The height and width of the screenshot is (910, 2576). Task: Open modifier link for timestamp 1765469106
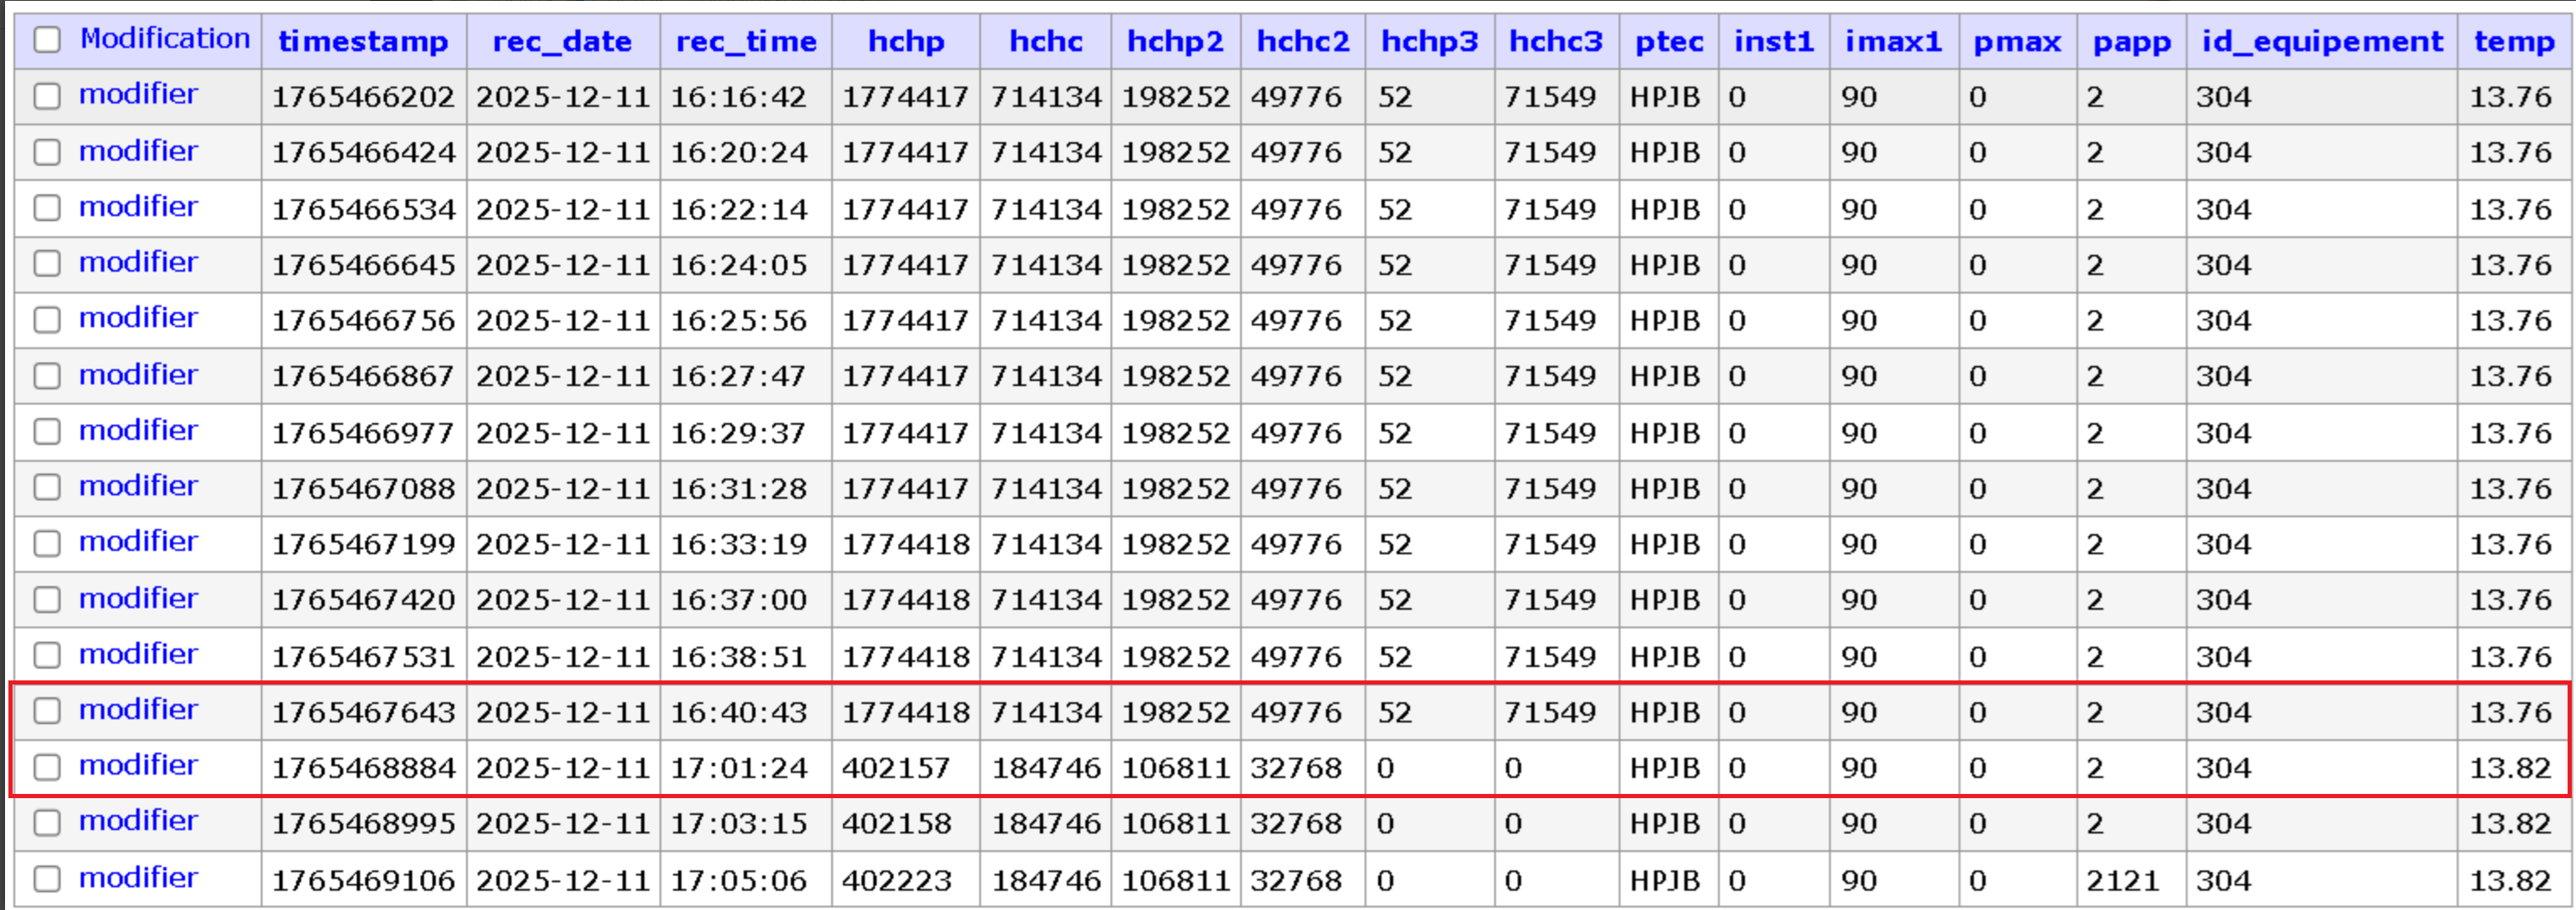click(138, 877)
